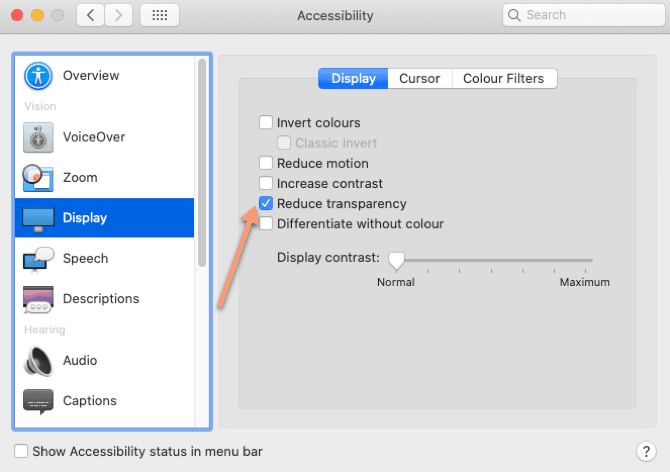Switch to the Cursor tab

pyautogui.click(x=419, y=79)
